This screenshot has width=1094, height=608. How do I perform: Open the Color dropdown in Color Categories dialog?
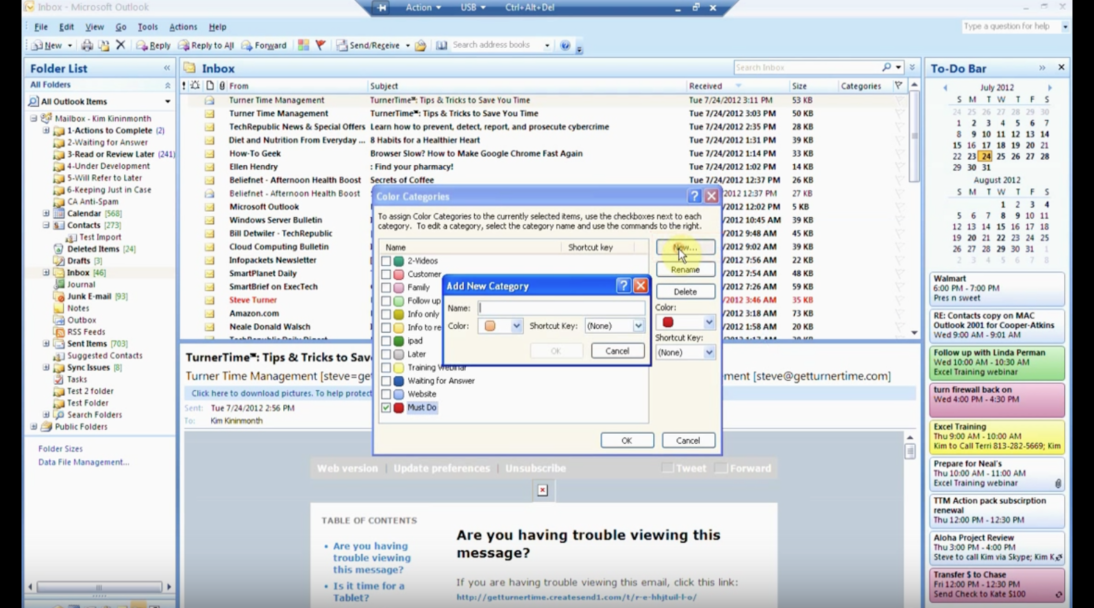(x=709, y=322)
